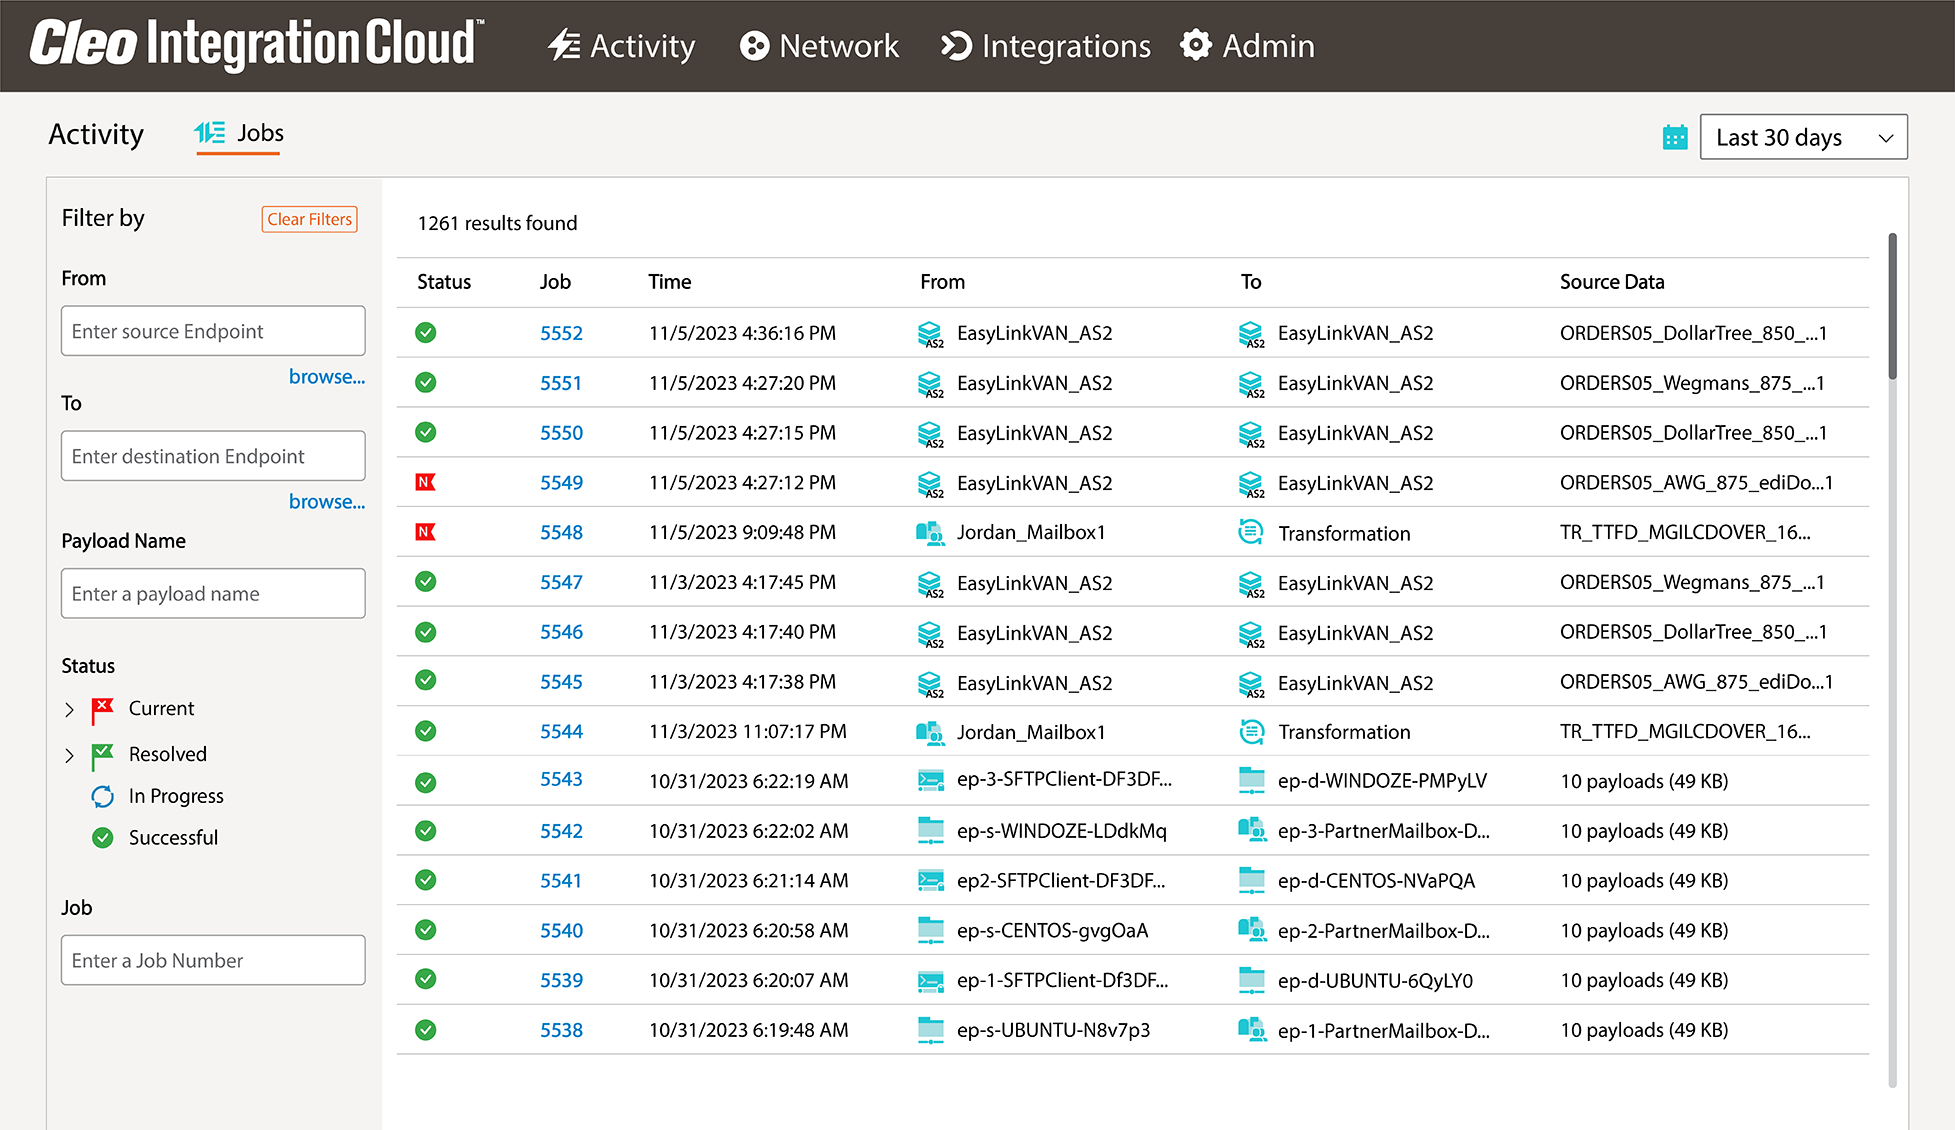
Task: Click the ep-d-WINDOZE folder icon on job 5543
Action: tap(1251, 780)
